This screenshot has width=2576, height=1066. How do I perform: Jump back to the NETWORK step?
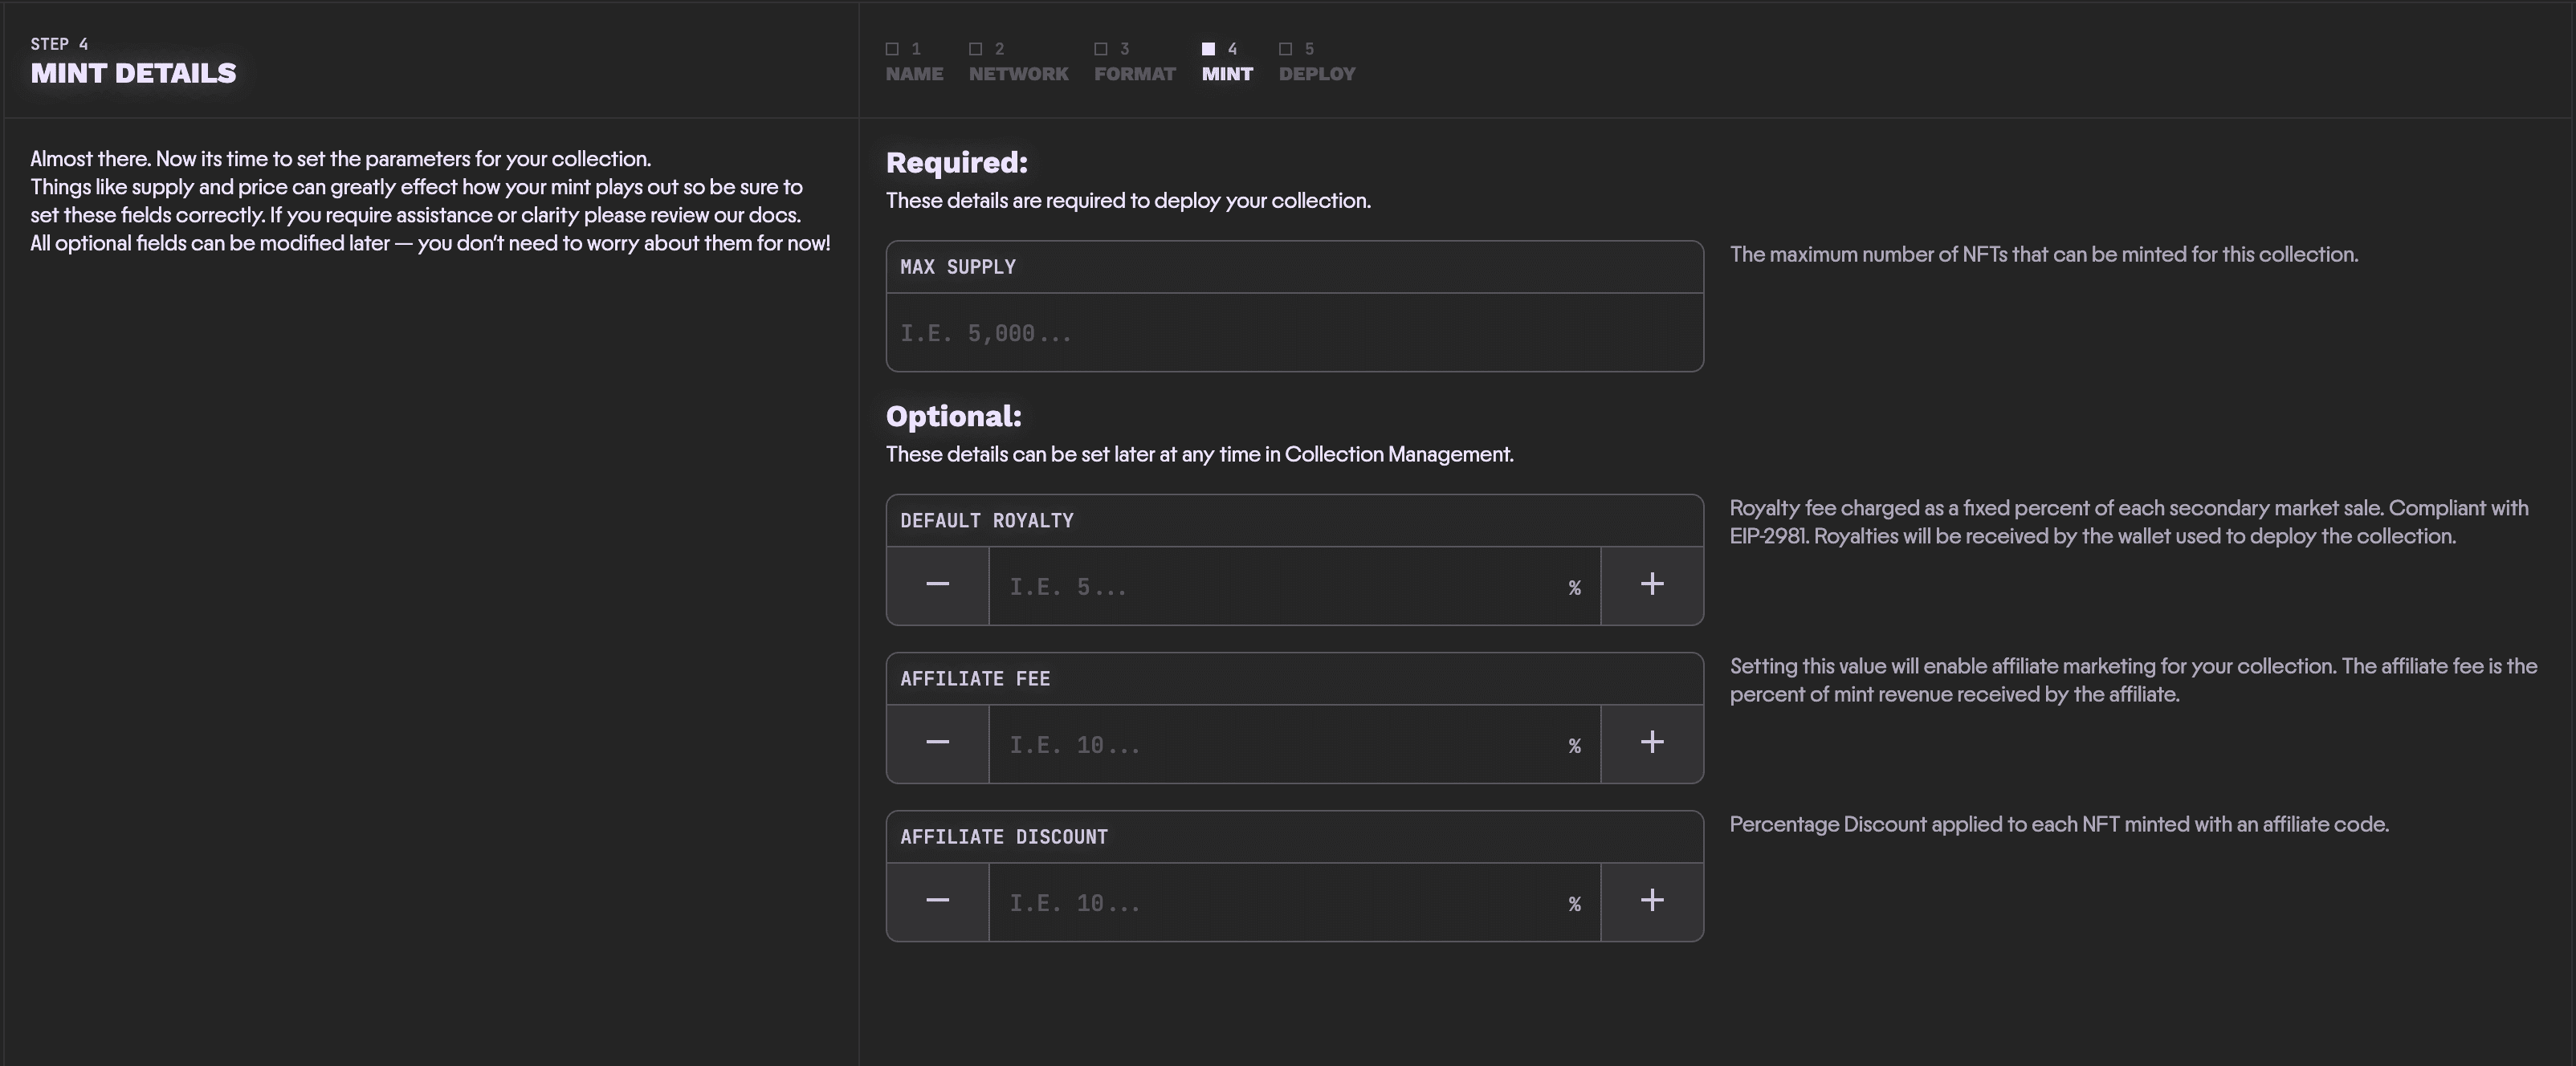tap(1018, 73)
